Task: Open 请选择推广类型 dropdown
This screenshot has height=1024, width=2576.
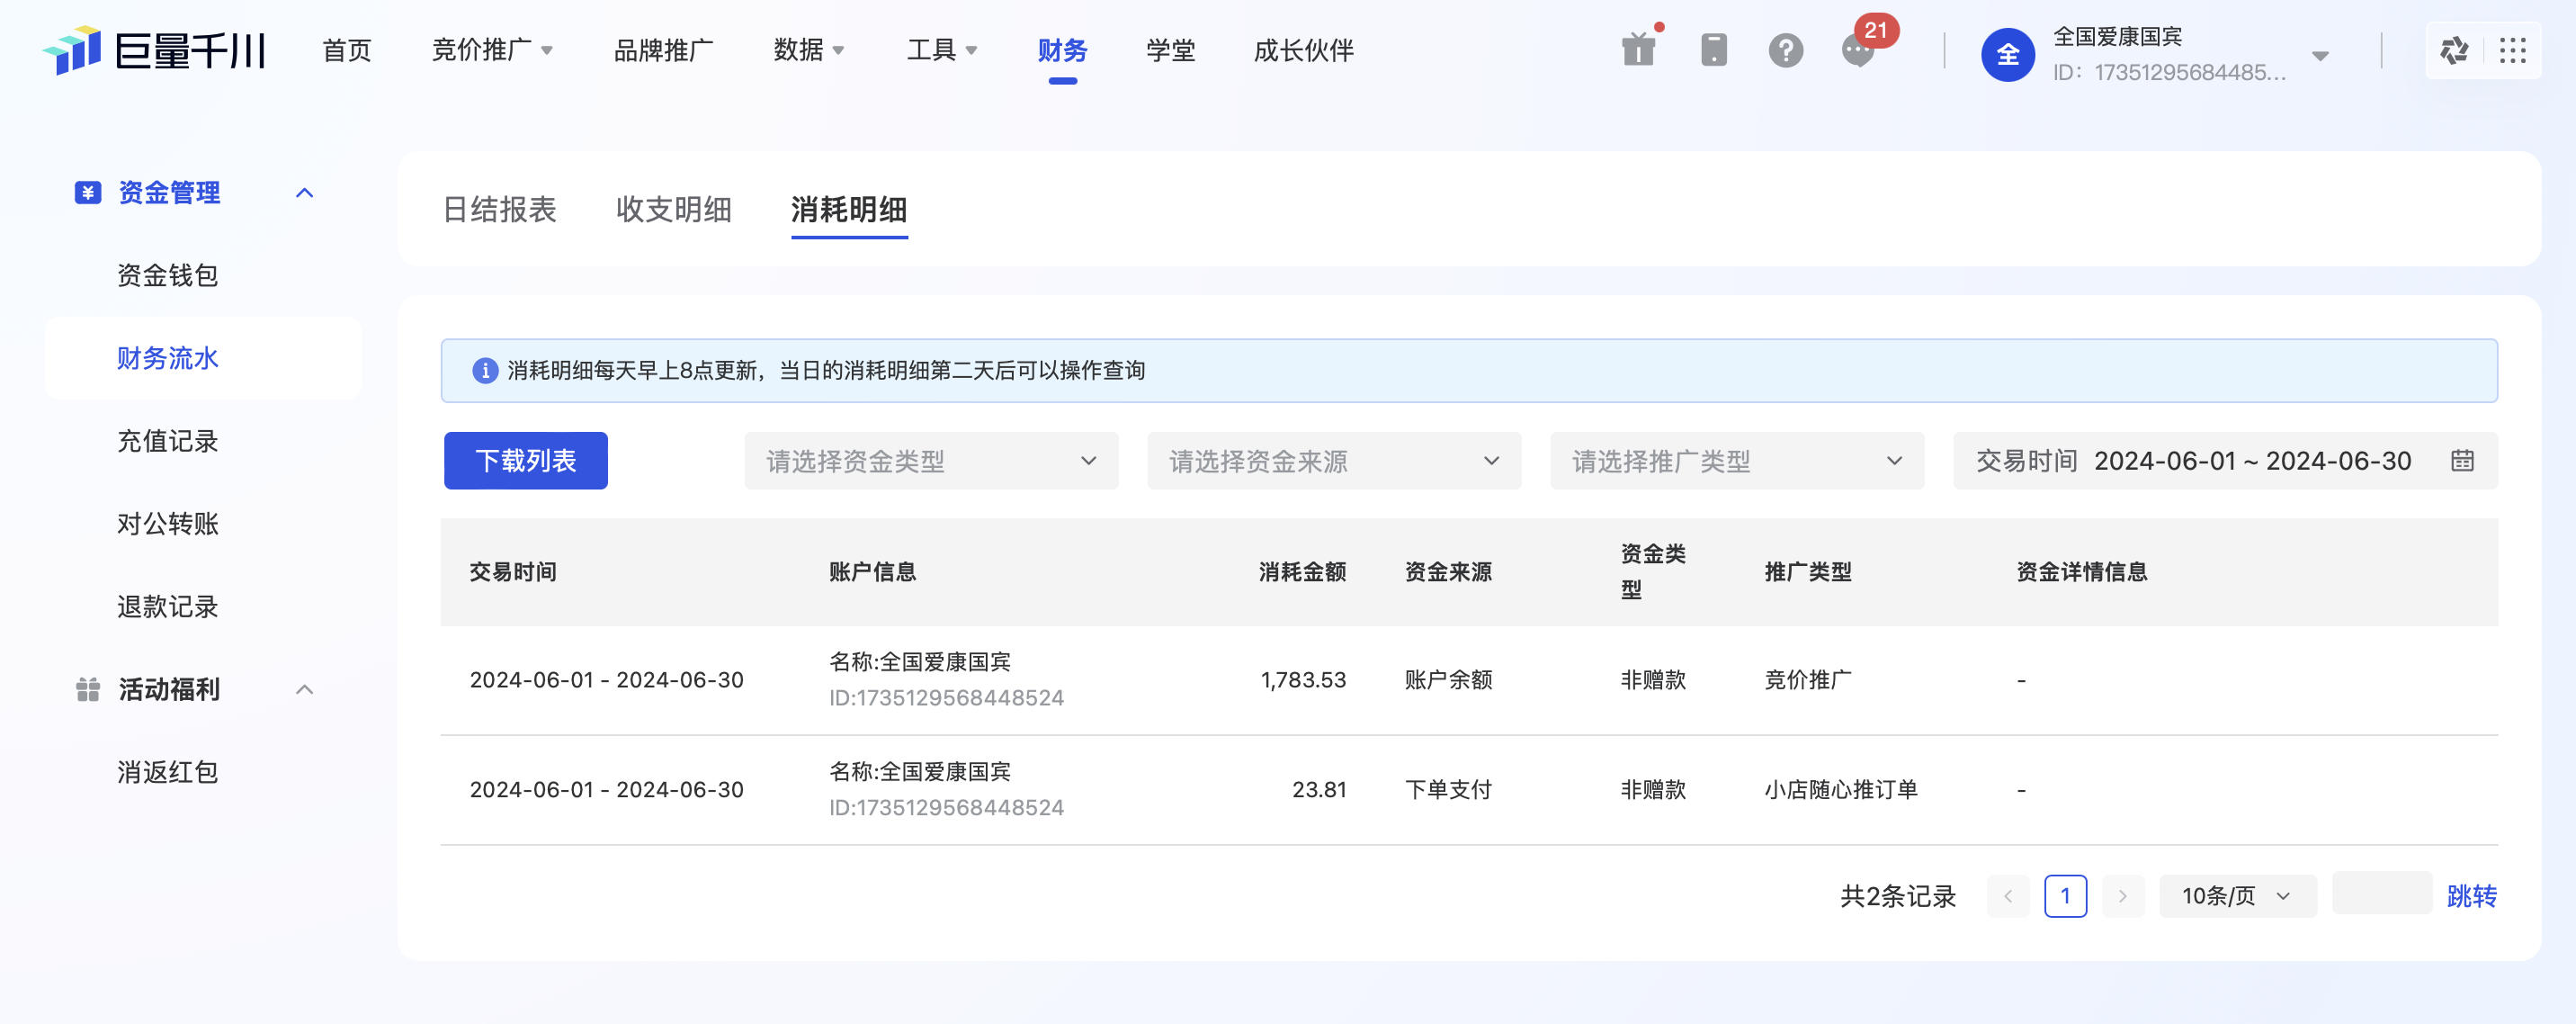Action: coord(1736,461)
